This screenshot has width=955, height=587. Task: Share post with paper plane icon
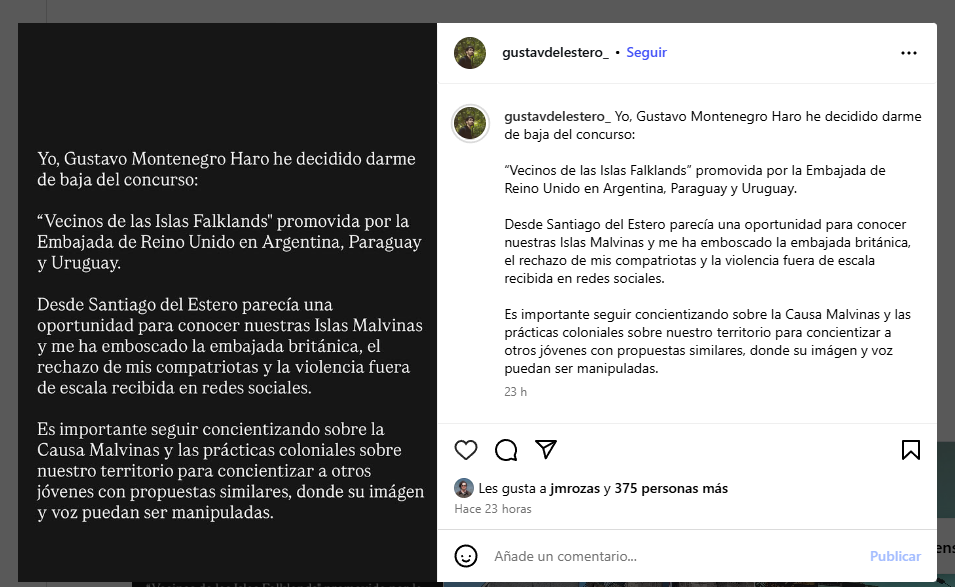(546, 449)
